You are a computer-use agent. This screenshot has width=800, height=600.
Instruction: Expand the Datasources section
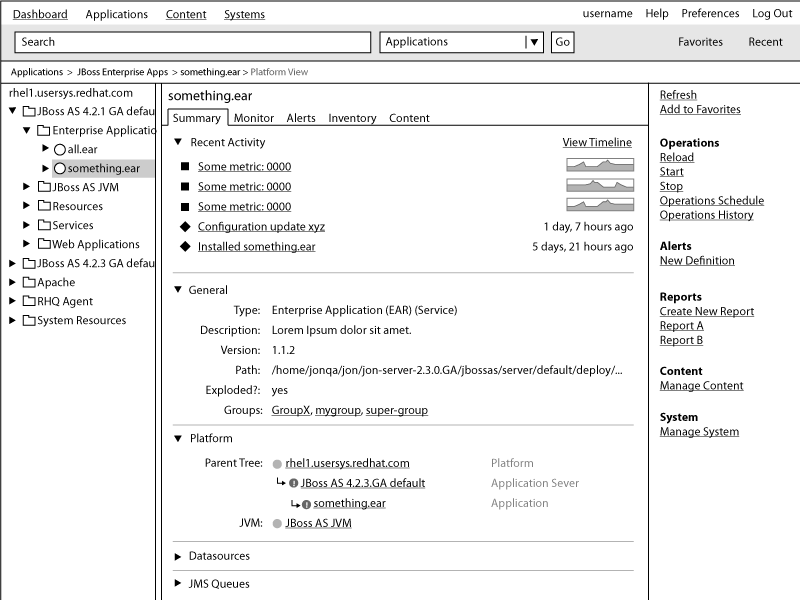(178, 557)
